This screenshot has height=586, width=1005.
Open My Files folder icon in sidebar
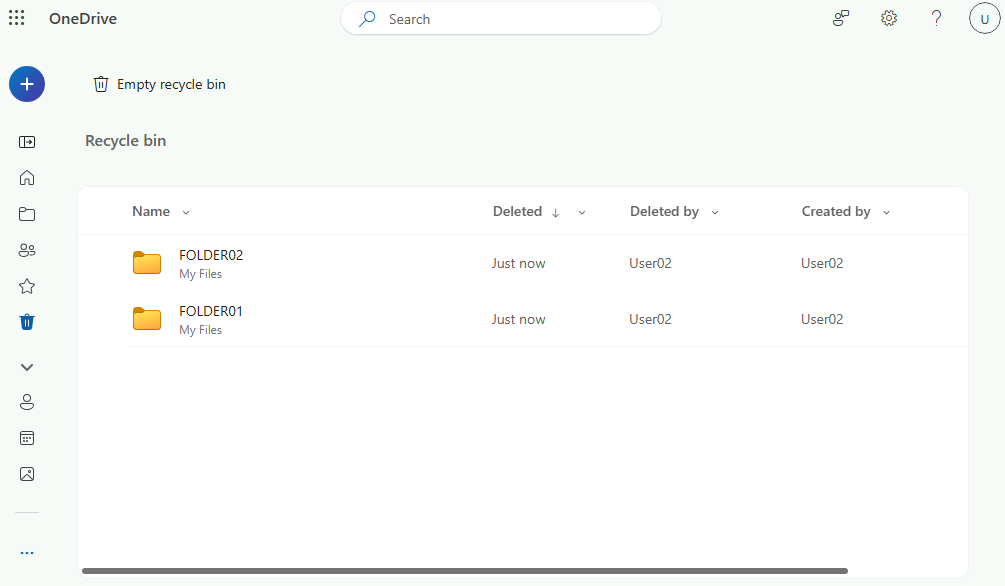(27, 214)
